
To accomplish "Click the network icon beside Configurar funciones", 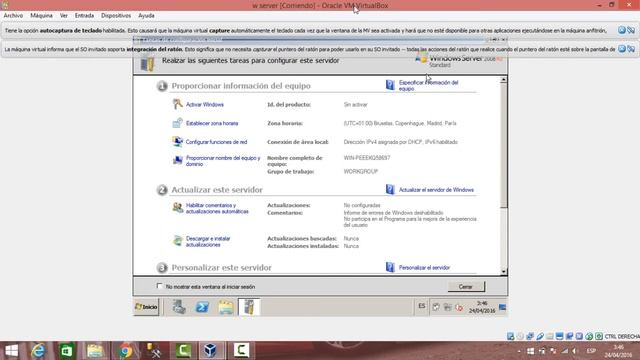I will coord(177,142).
